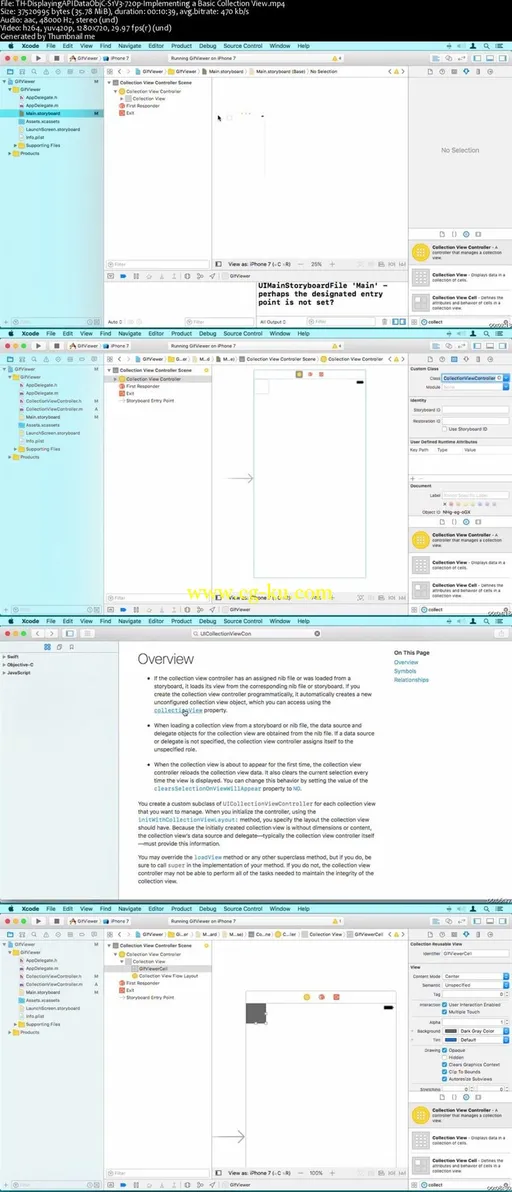Open the Content Mode dropdown showing Center
This screenshot has width=512, height=1192.
click(x=475, y=975)
